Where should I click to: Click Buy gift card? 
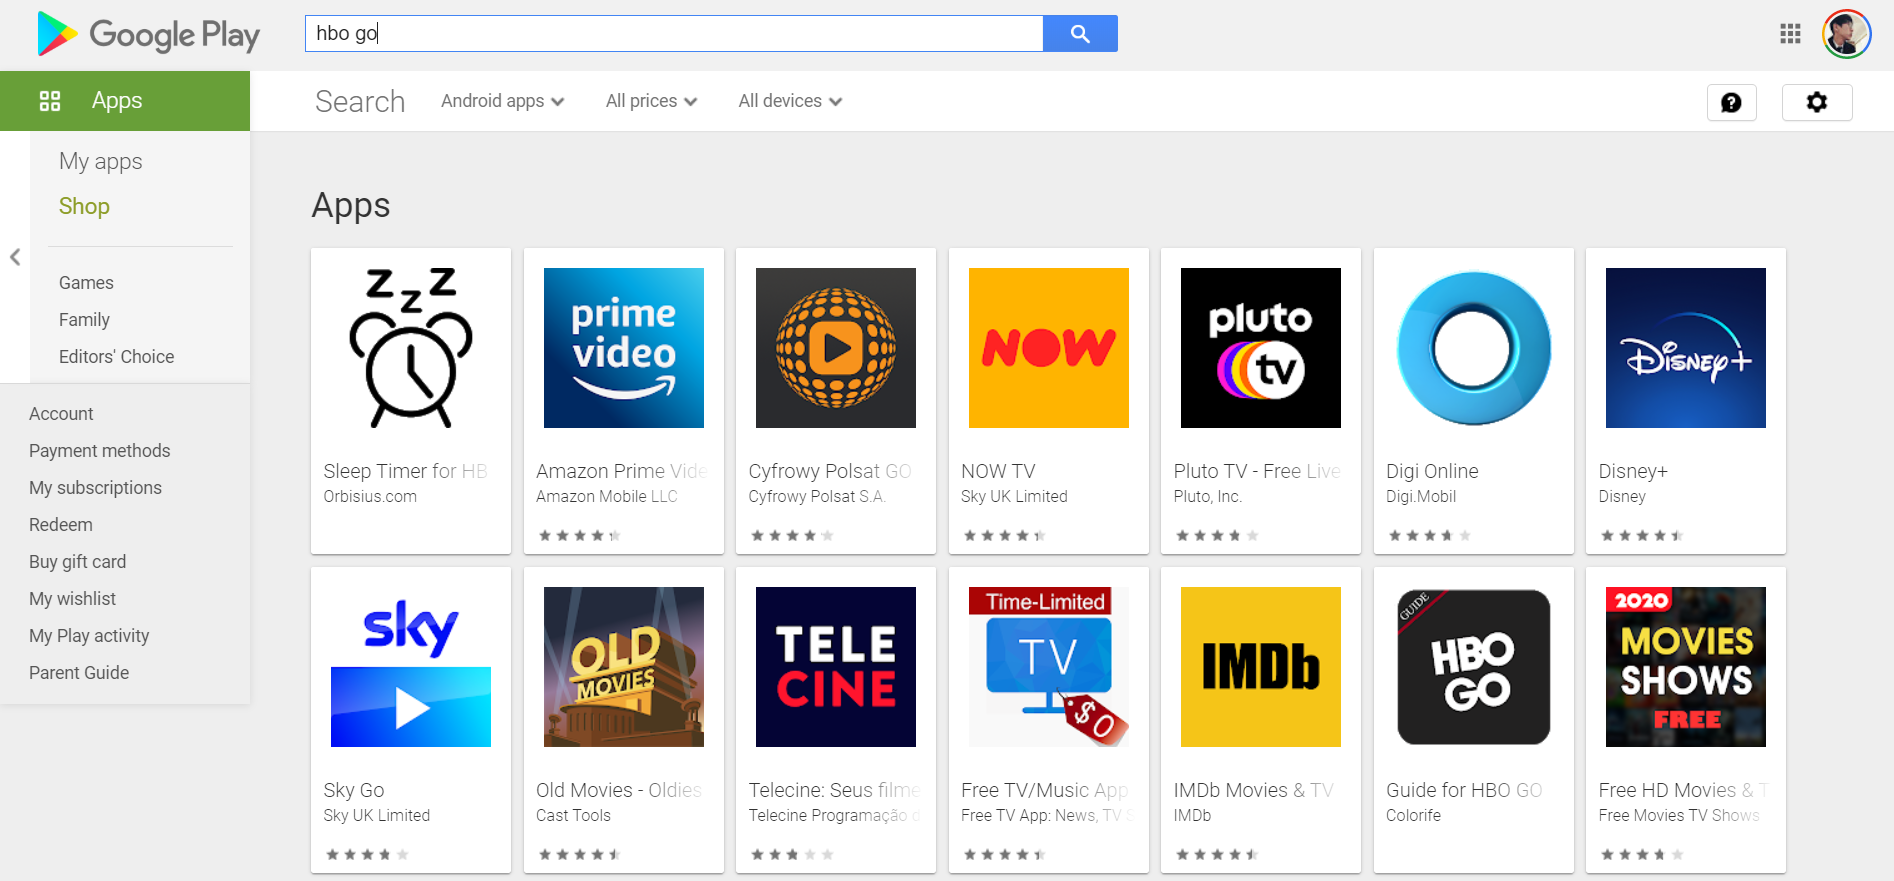78,562
